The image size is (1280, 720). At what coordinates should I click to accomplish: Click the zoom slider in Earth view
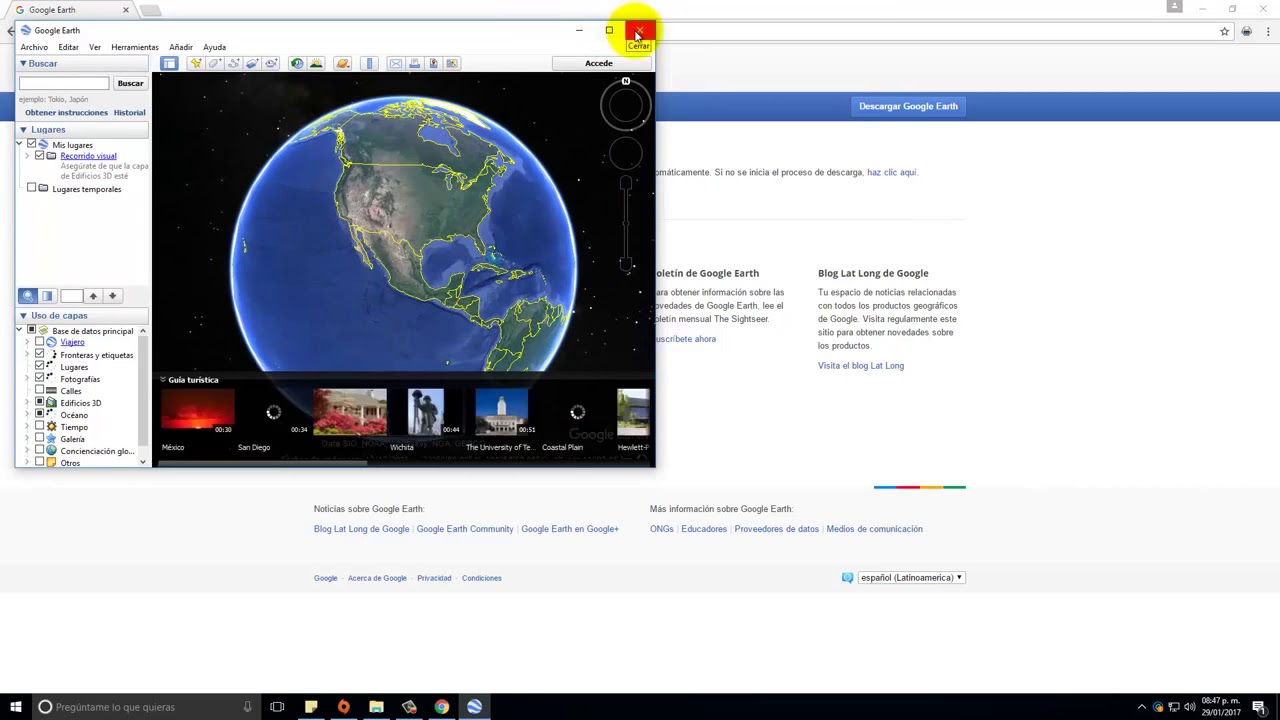(626, 225)
